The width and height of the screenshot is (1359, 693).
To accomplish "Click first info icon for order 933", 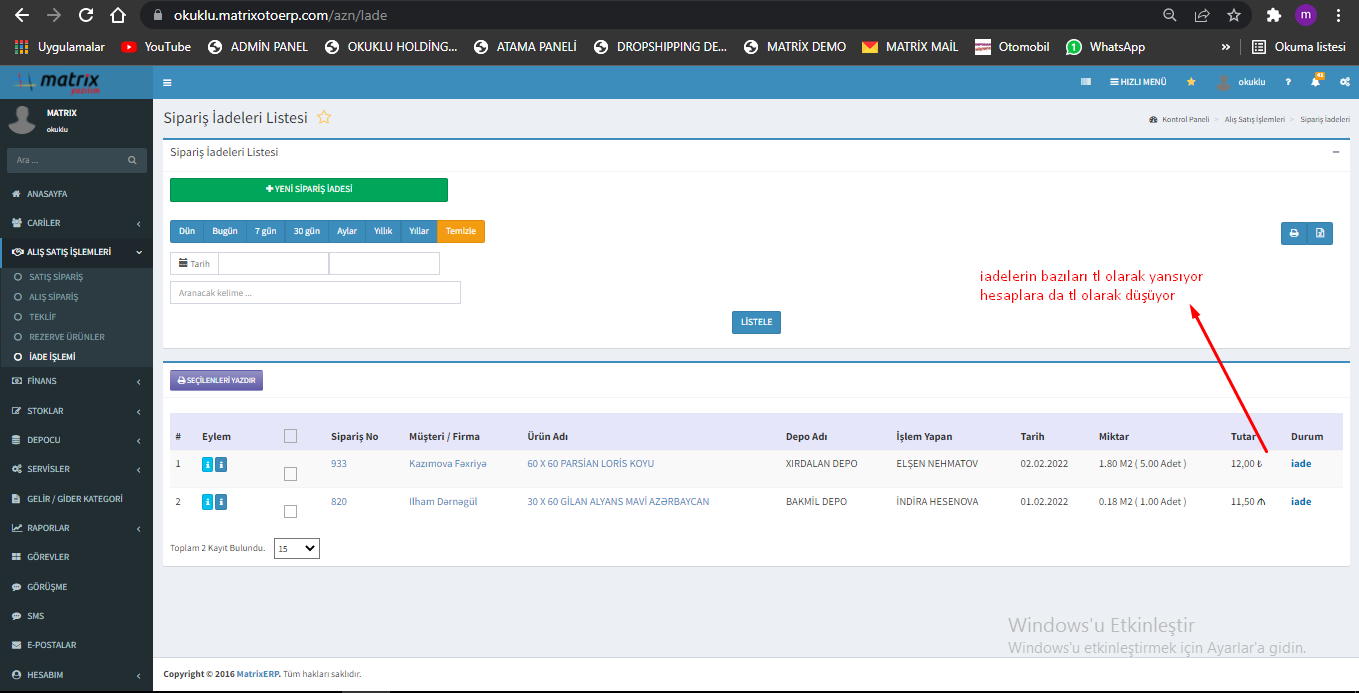I will 207,464.
